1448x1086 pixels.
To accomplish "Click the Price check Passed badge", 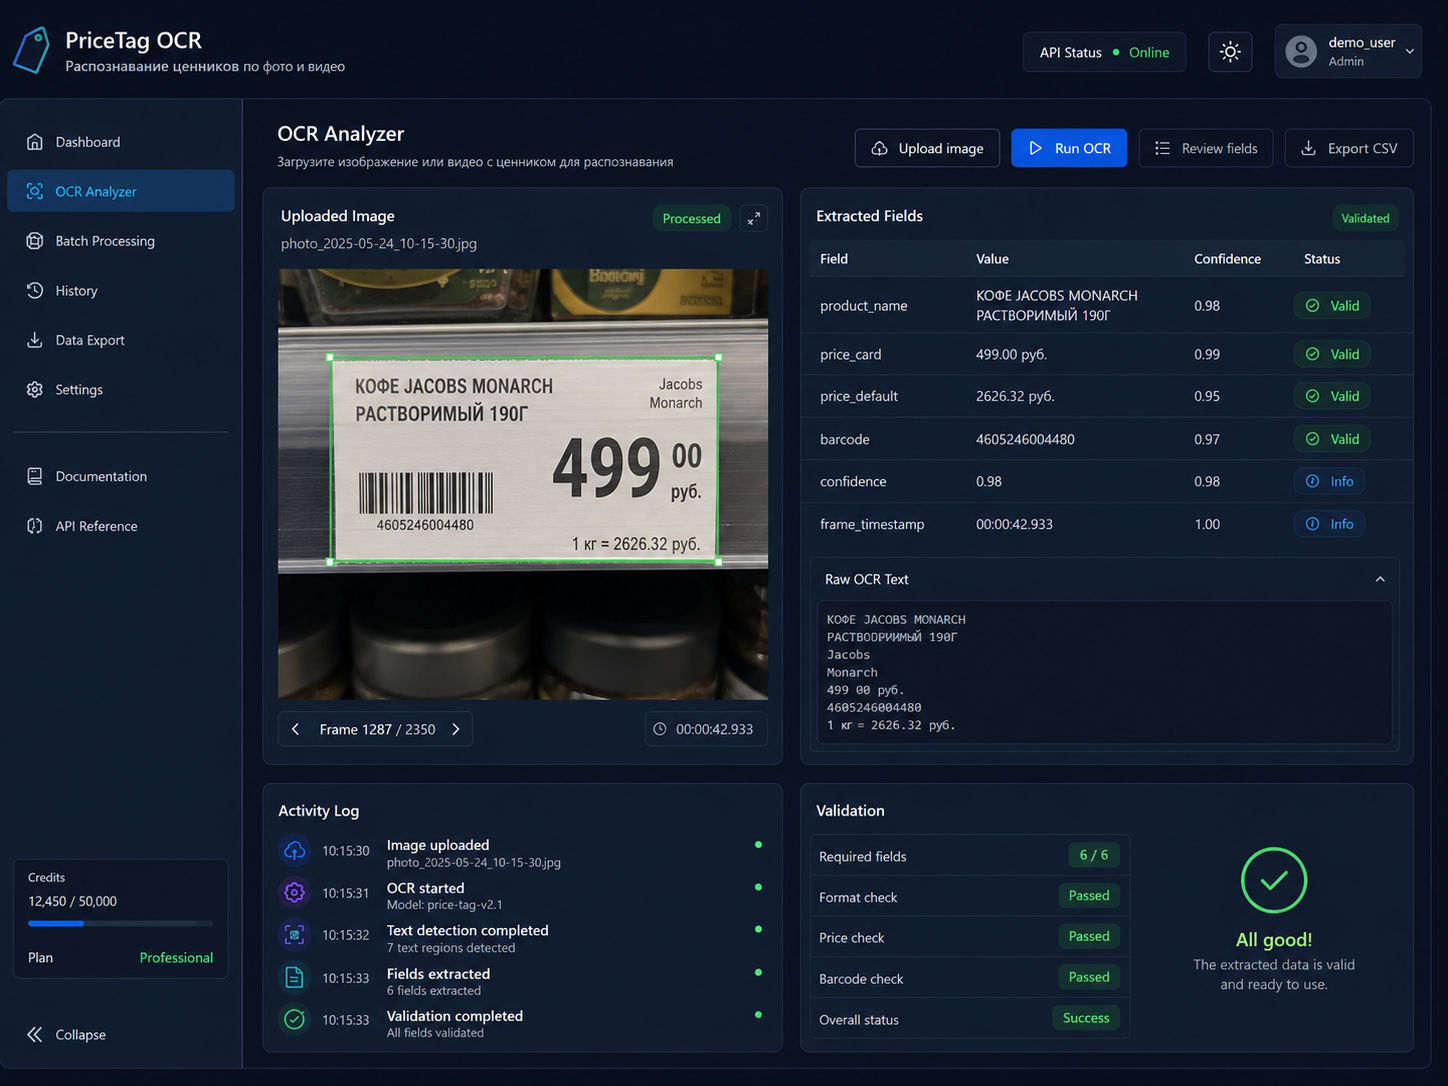I will (1088, 936).
